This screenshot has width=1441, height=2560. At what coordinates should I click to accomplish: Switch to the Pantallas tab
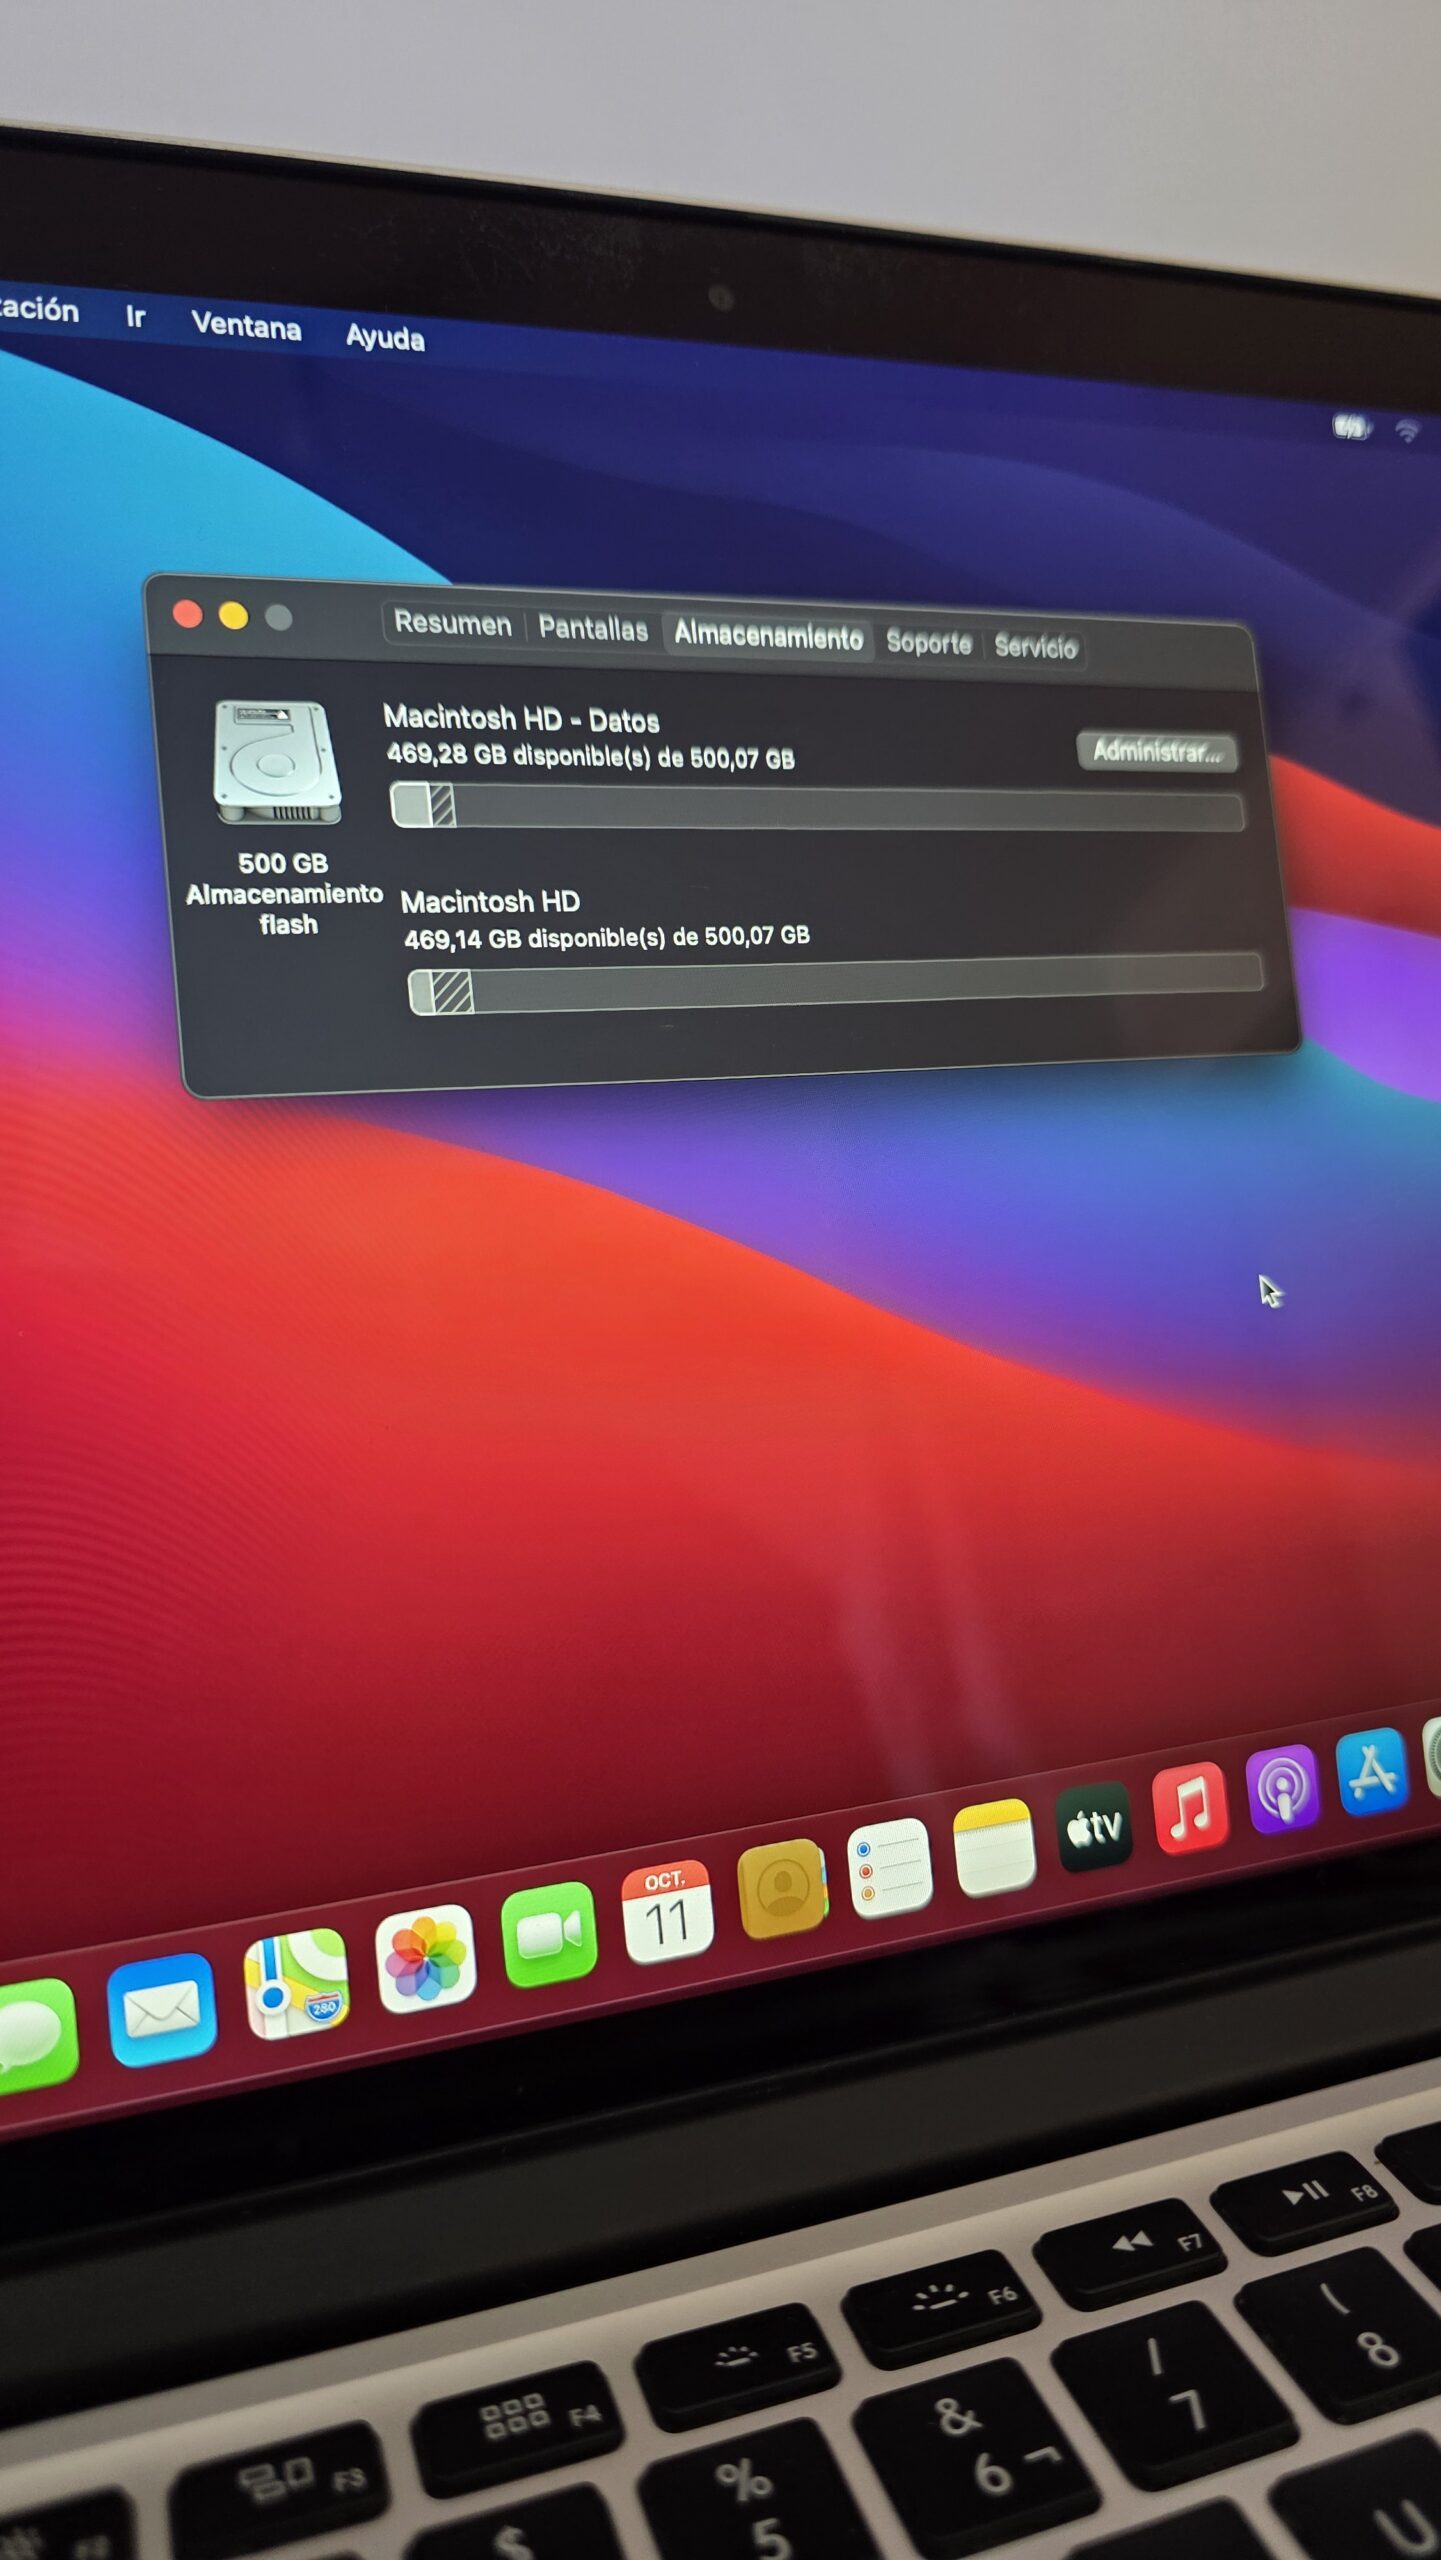[x=593, y=630]
